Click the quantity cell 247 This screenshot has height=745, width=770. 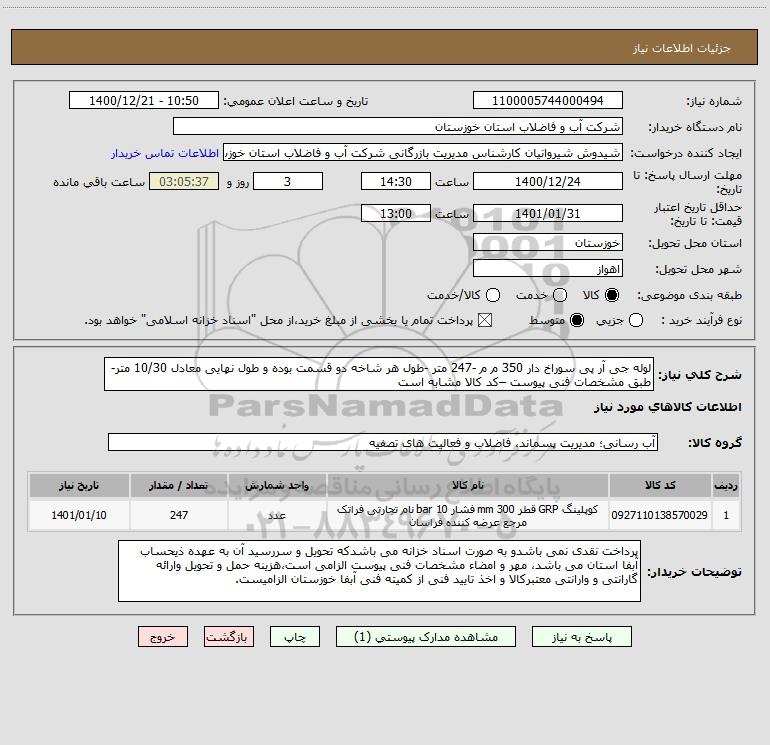tap(179, 515)
